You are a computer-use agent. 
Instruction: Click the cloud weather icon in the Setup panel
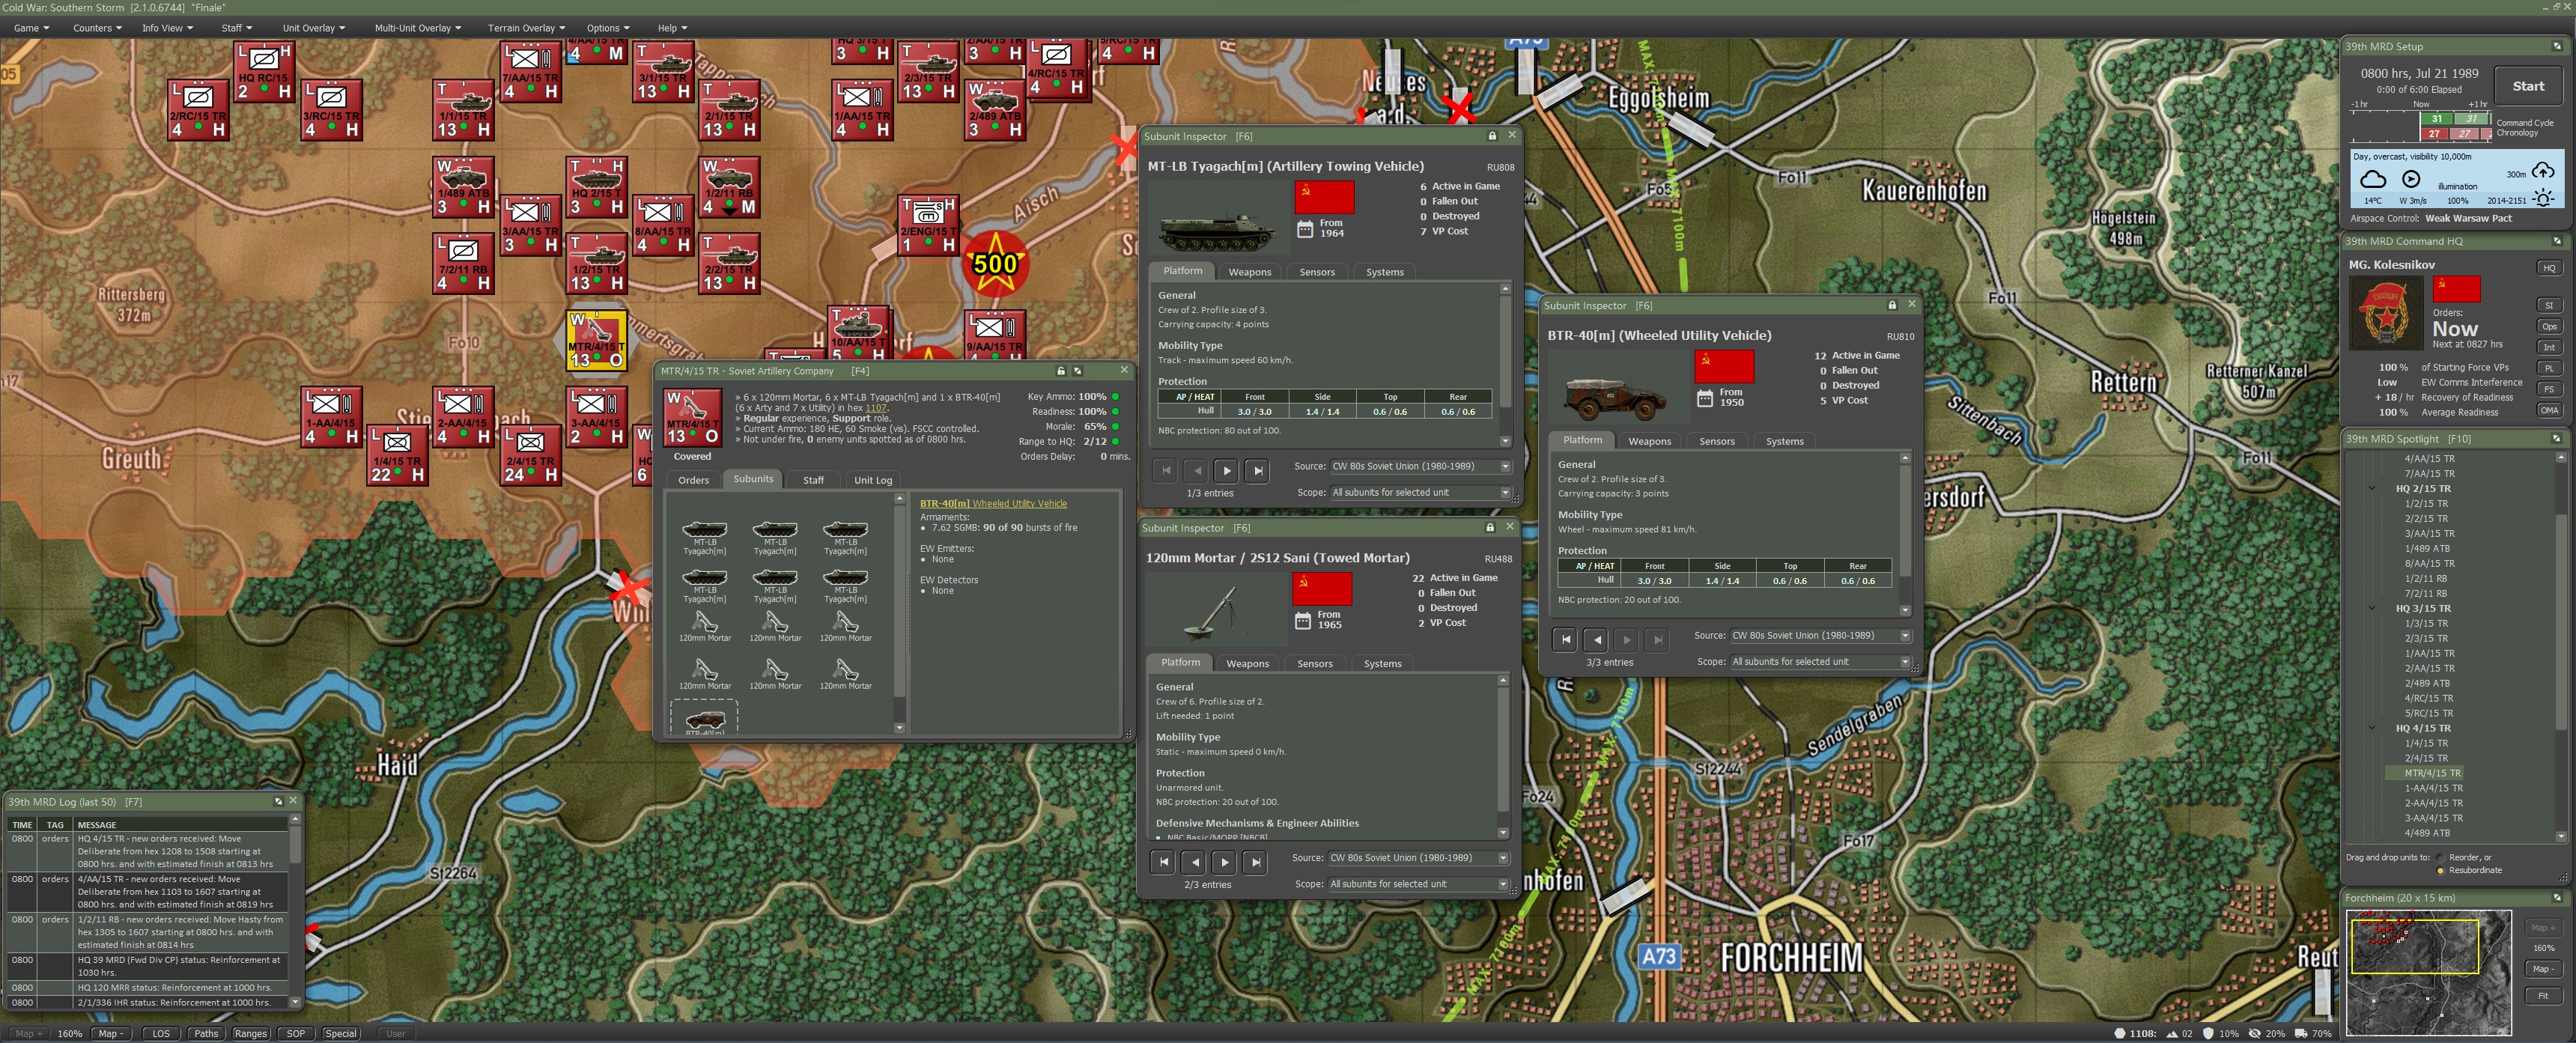2373,180
